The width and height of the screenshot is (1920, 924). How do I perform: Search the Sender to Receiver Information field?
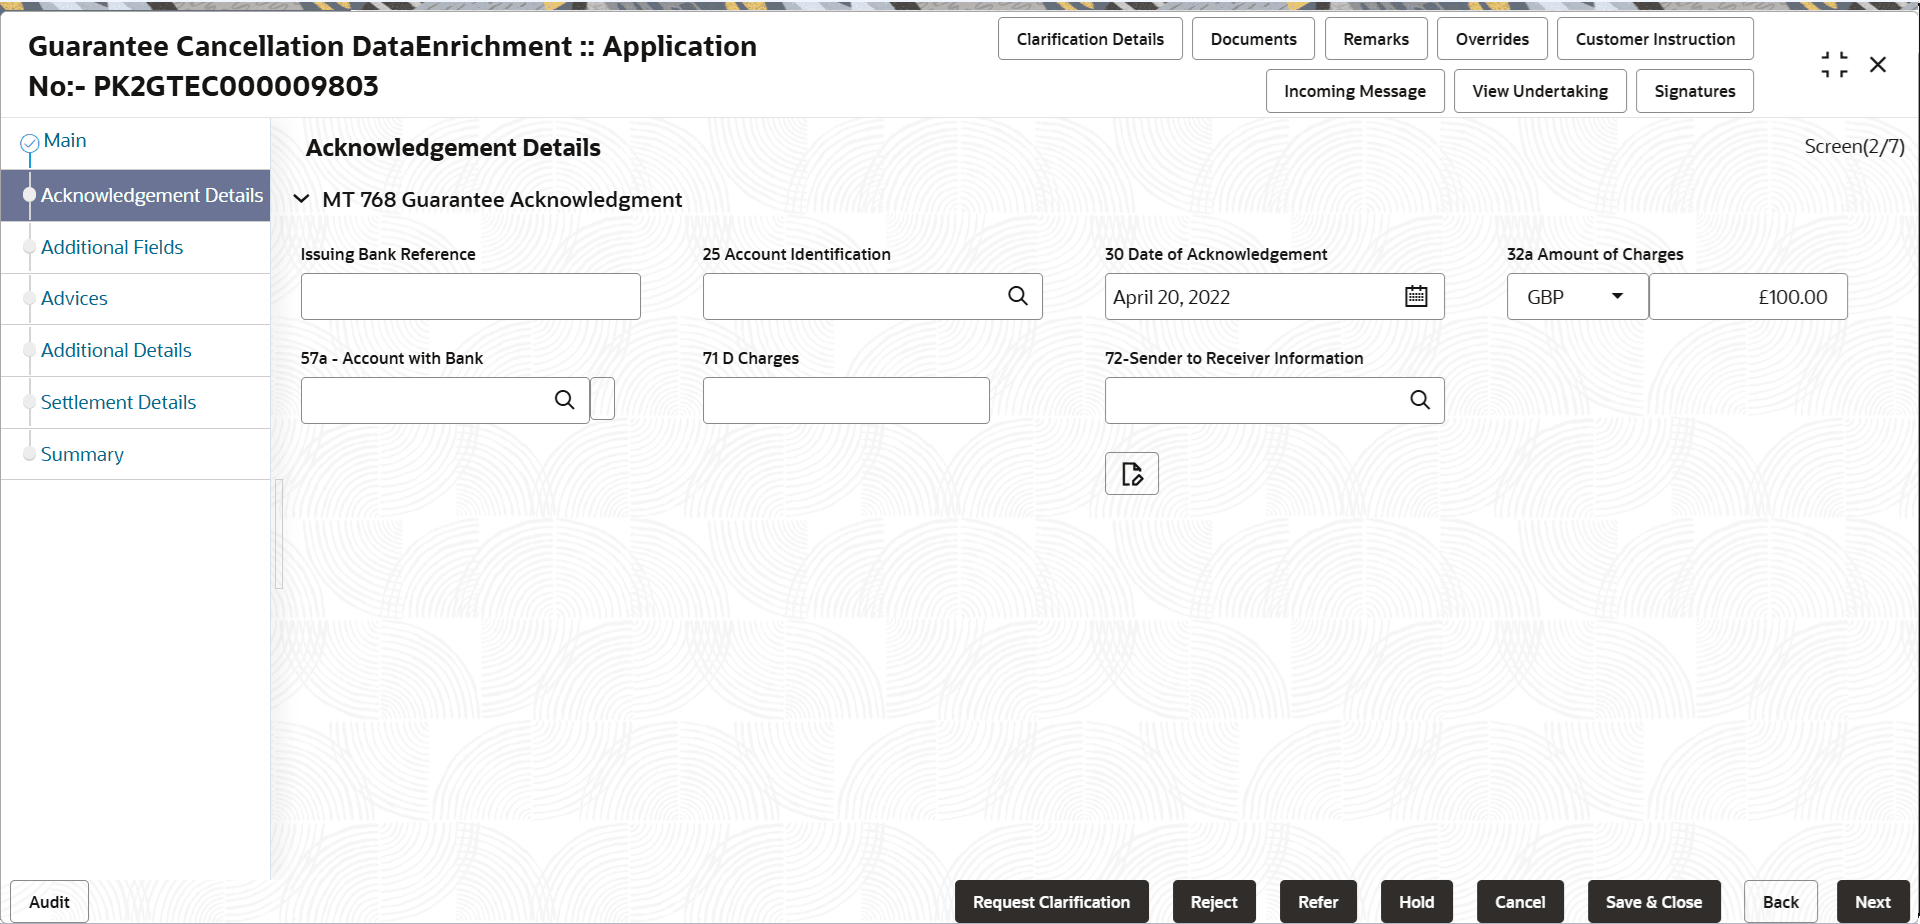(1419, 399)
